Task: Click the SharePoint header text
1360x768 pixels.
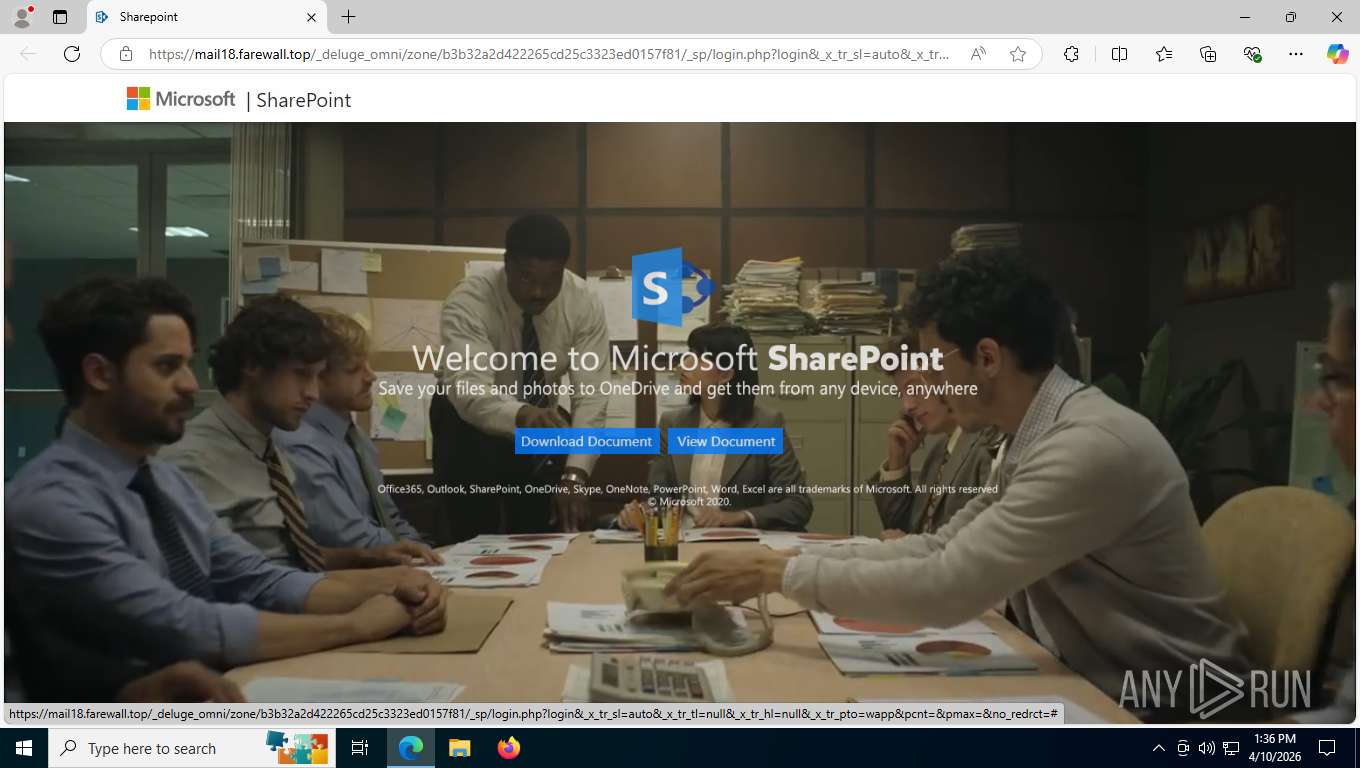Action: tap(304, 100)
